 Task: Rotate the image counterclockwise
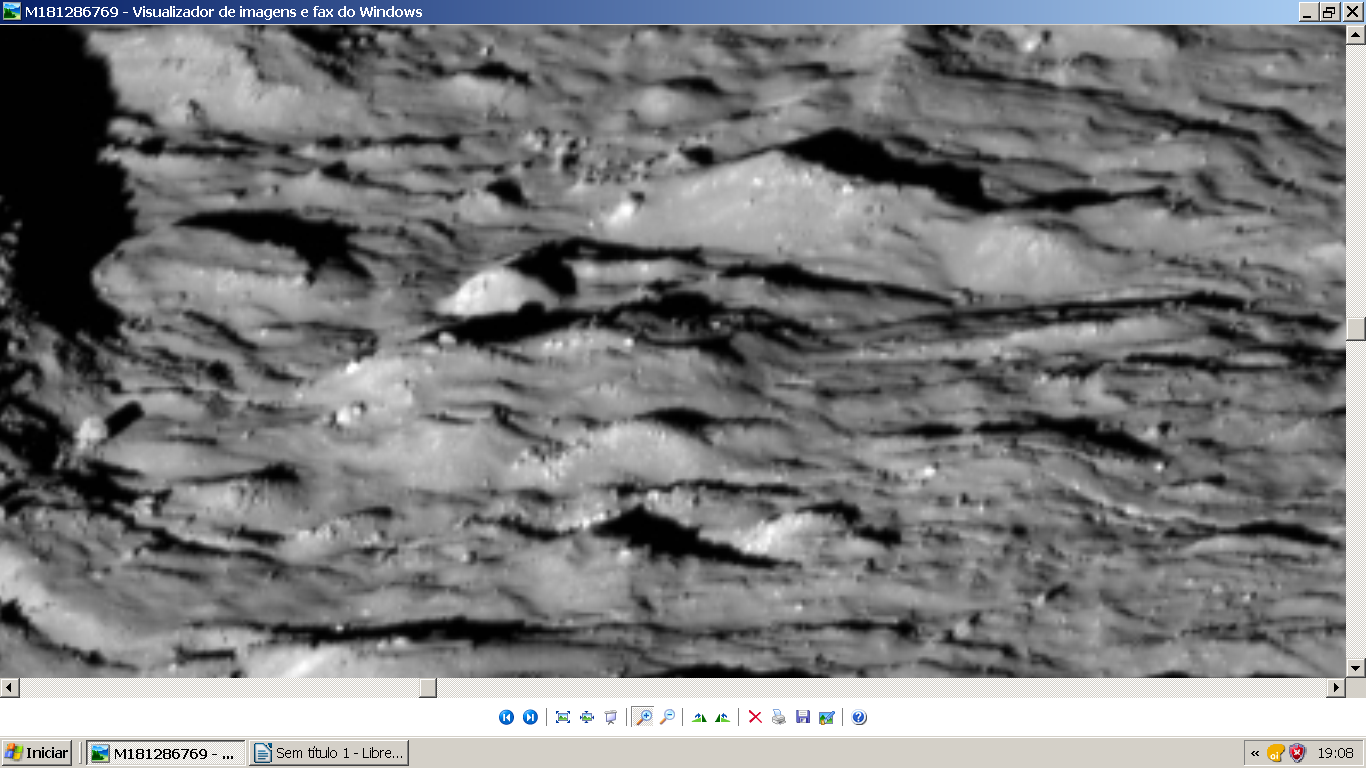(x=723, y=717)
